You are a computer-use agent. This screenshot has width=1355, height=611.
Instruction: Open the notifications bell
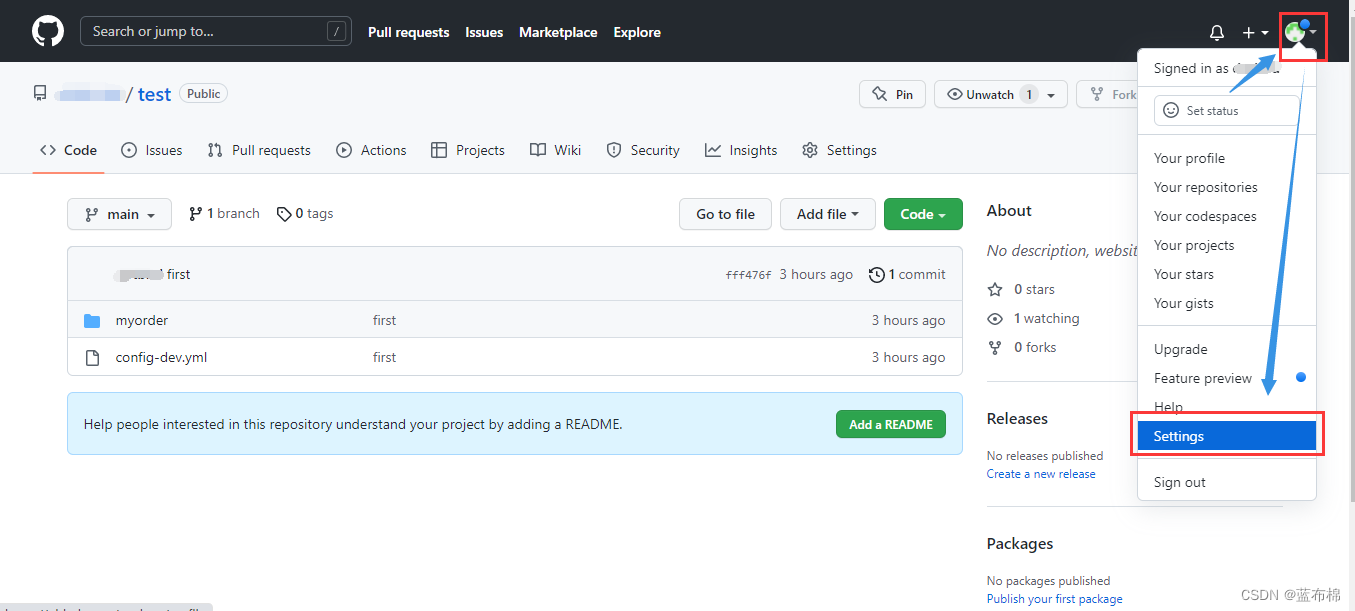pyautogui.click(x=1217, y=32)
